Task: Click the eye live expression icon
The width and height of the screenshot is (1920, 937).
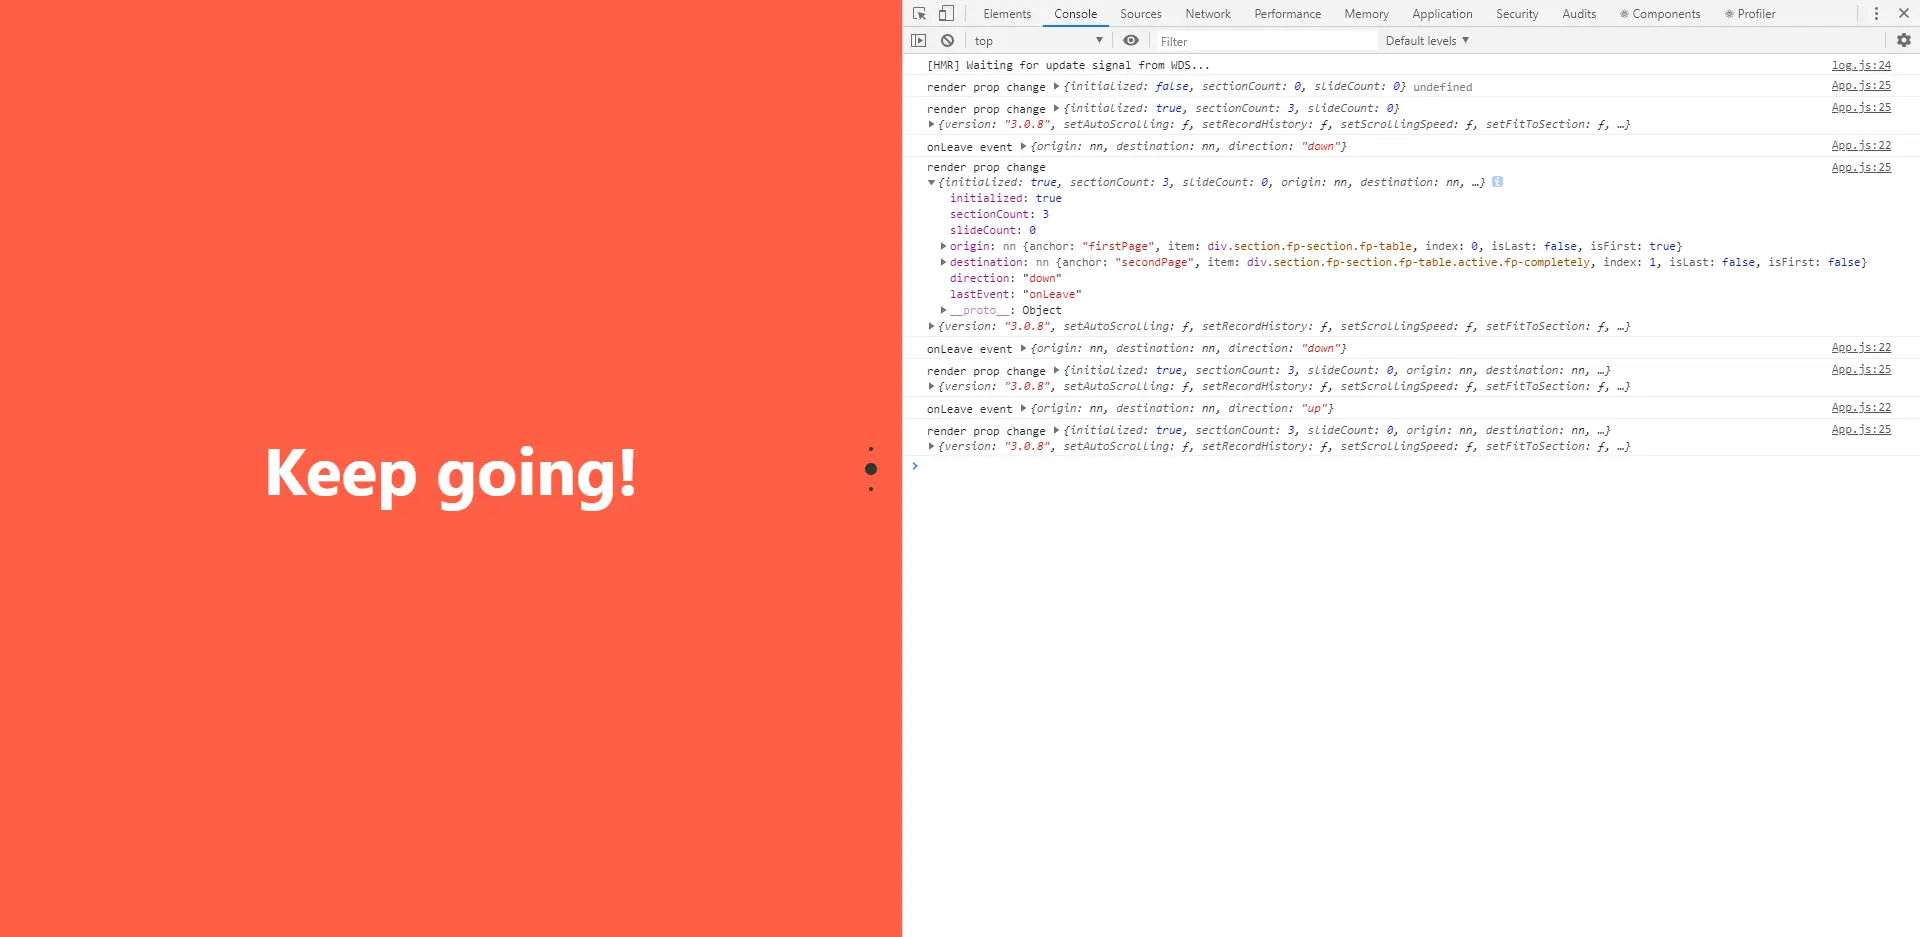Action: click(1131, 41)
